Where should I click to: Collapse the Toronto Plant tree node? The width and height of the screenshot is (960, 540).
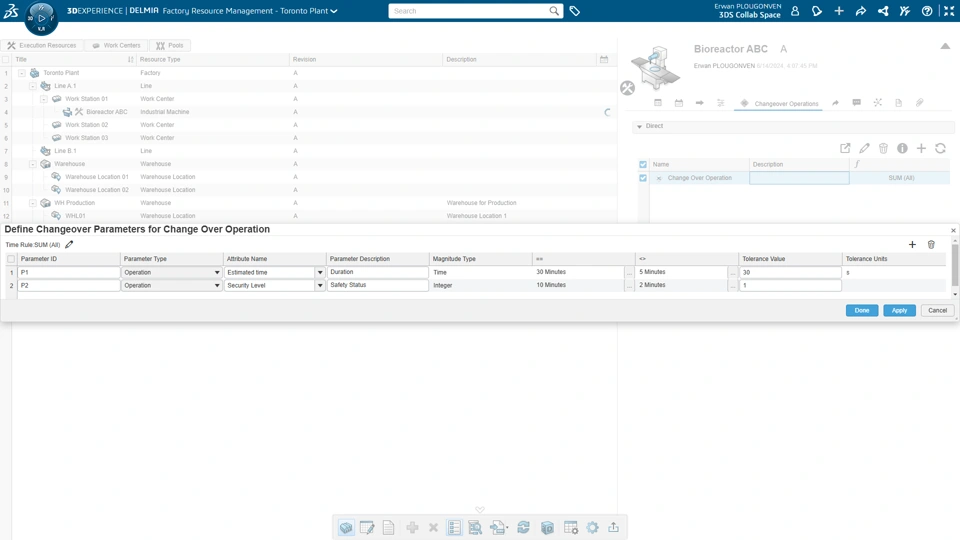[22, 73]
